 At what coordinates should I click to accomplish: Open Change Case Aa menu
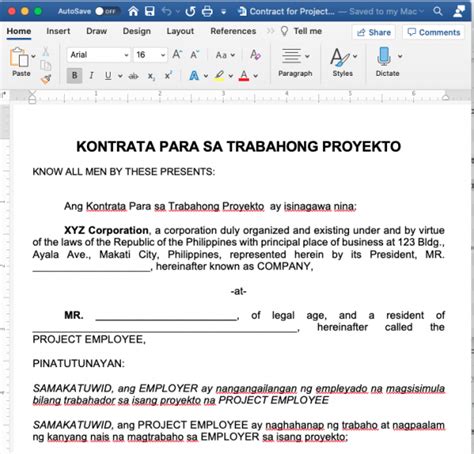coord(225,55)
